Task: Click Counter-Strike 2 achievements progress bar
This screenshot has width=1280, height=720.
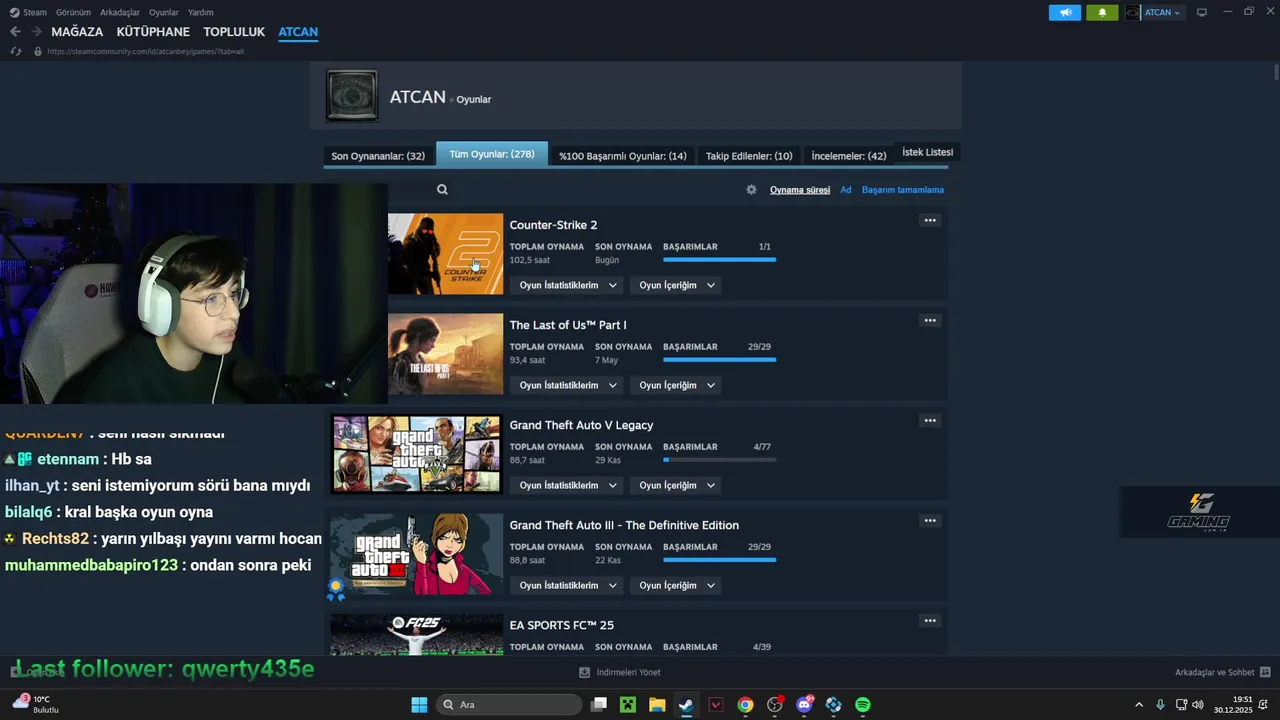Action: [719, 260]
